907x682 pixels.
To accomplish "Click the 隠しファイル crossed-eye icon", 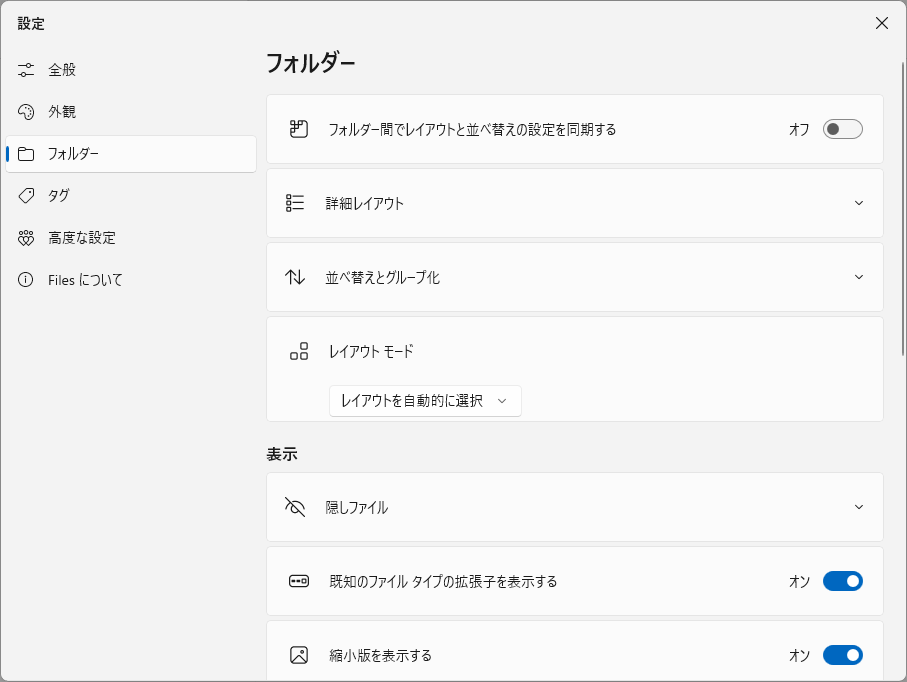I will 295,507.
